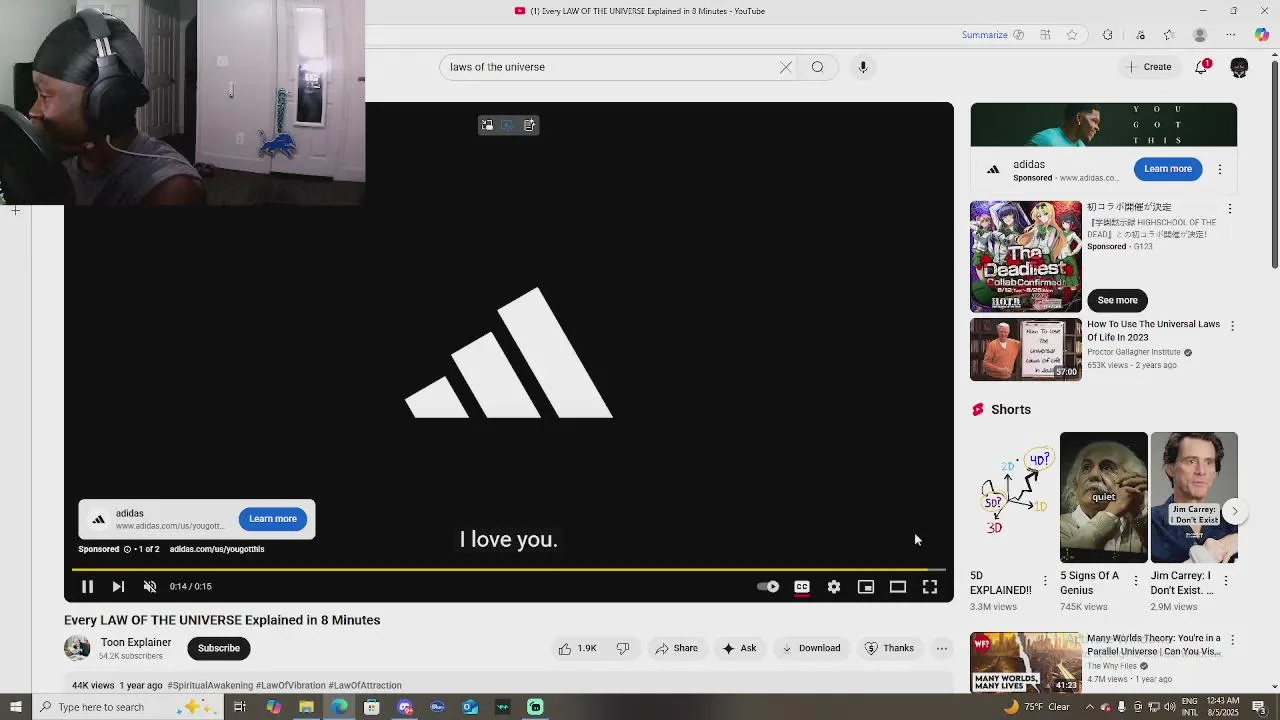The height and width of the screenshot is (720, 1280).
Task: Click the video progress bar
Action: [x=508, y=570]
